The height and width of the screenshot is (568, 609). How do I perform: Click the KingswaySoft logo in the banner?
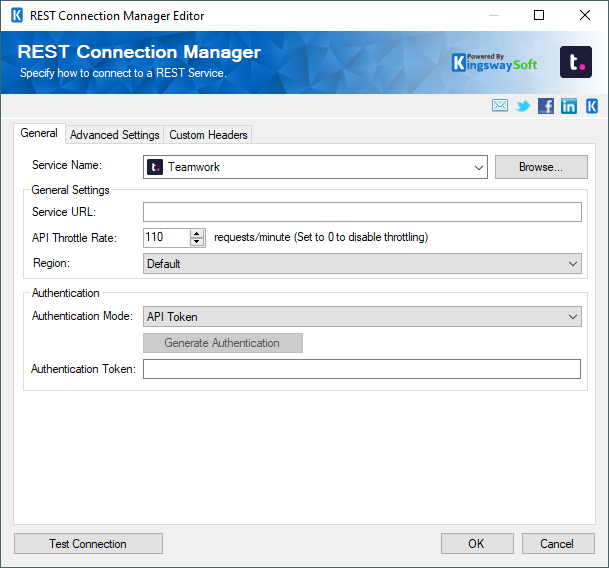tap(494, 63)
